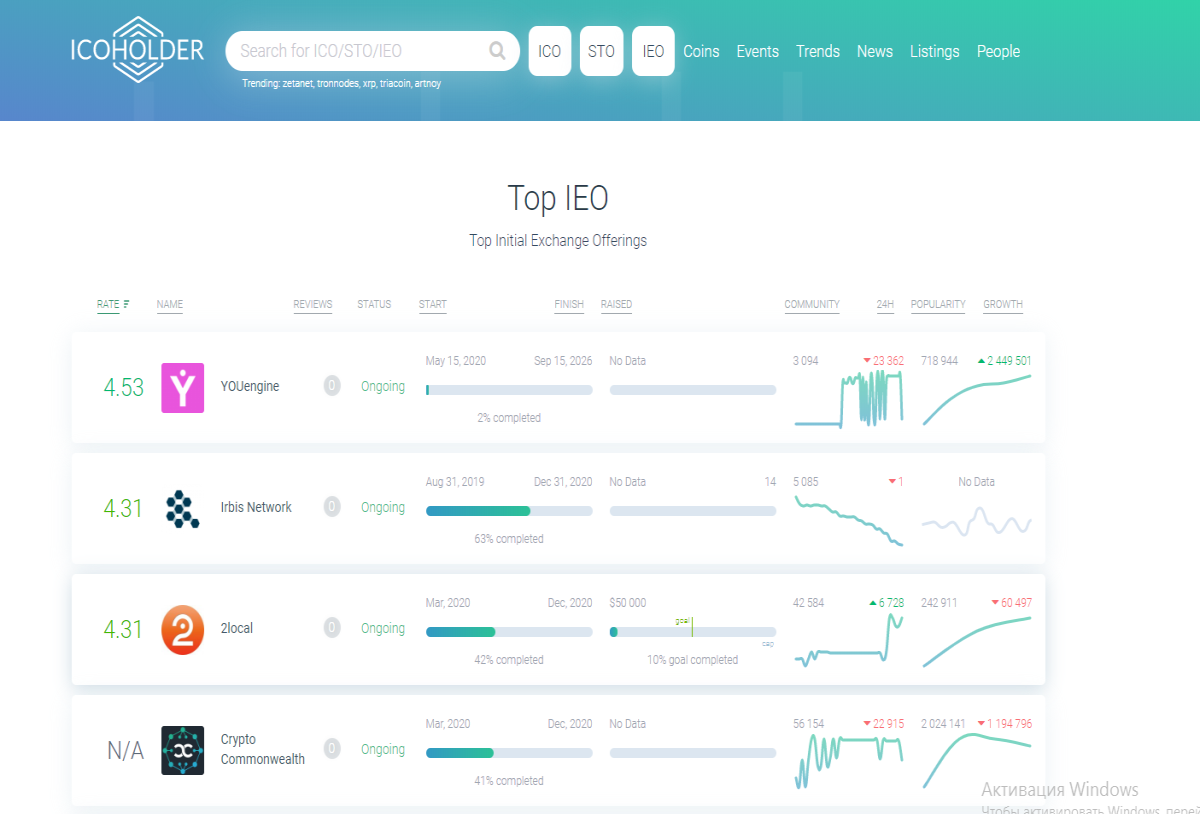Select the STO button in header
The height and width of the screenshot is (814, 1200).
pos(601,51)
